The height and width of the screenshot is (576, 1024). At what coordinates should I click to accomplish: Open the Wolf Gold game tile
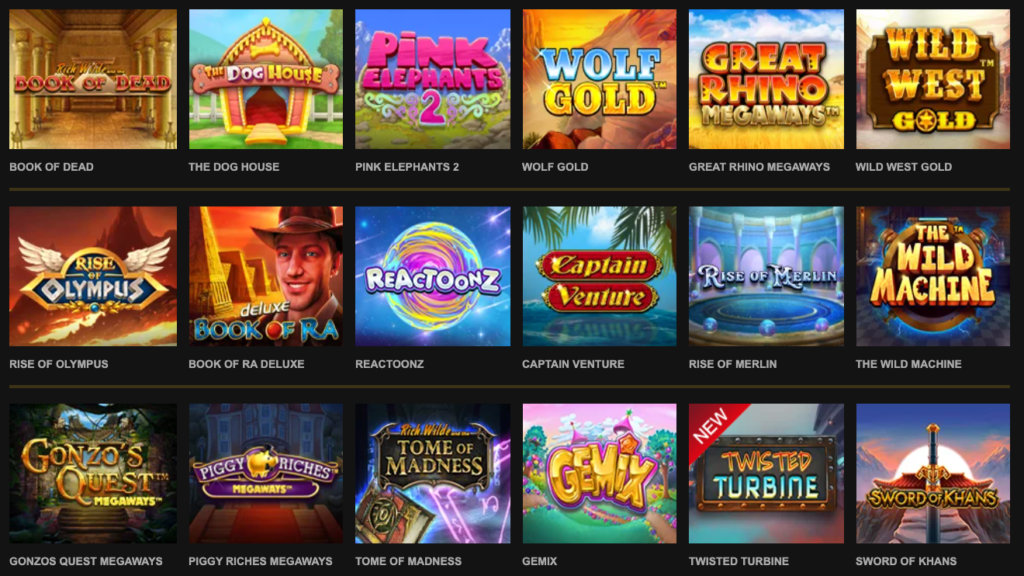tap(600, 79)
